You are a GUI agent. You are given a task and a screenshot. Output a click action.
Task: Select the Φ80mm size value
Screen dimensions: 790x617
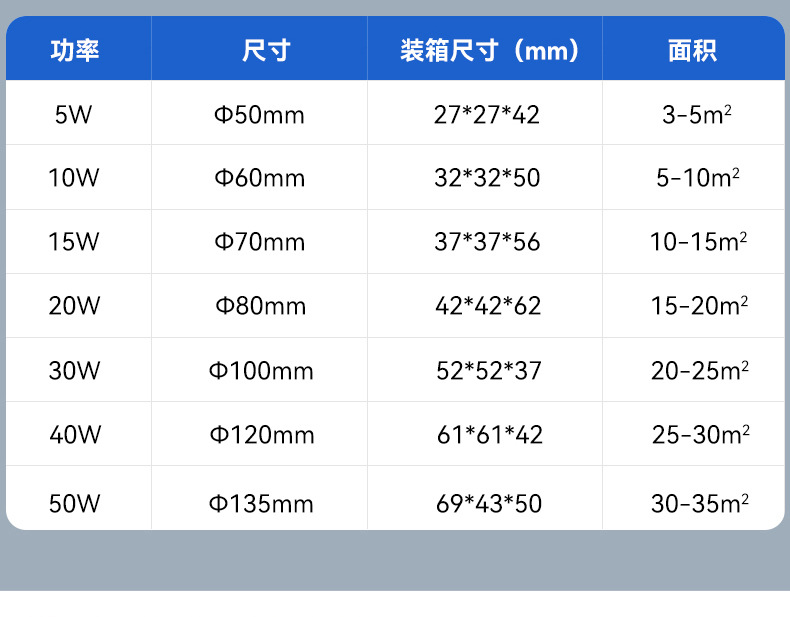tap(260, 306)
